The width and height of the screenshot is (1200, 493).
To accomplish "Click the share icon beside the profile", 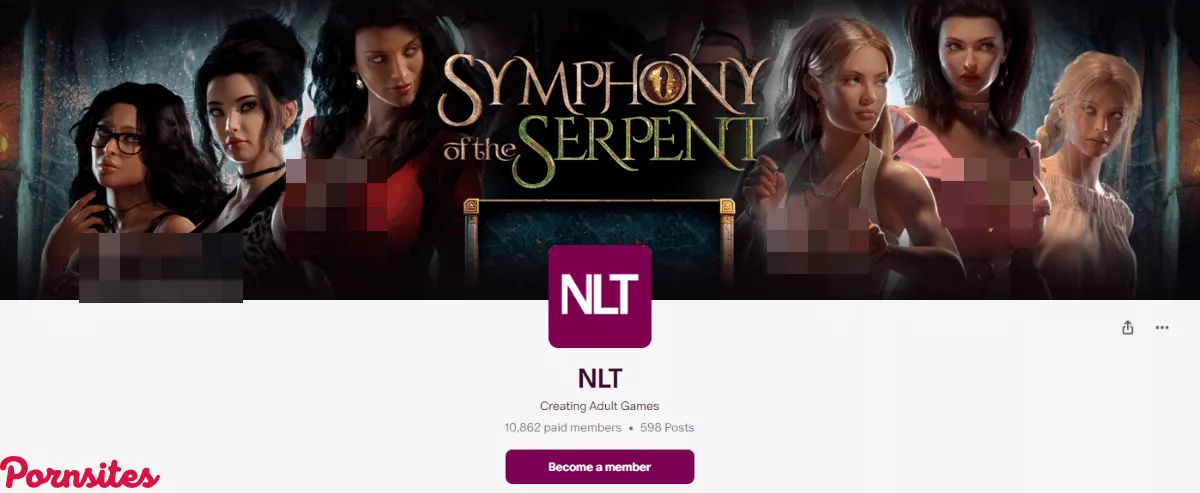I will click(1128, 327).
